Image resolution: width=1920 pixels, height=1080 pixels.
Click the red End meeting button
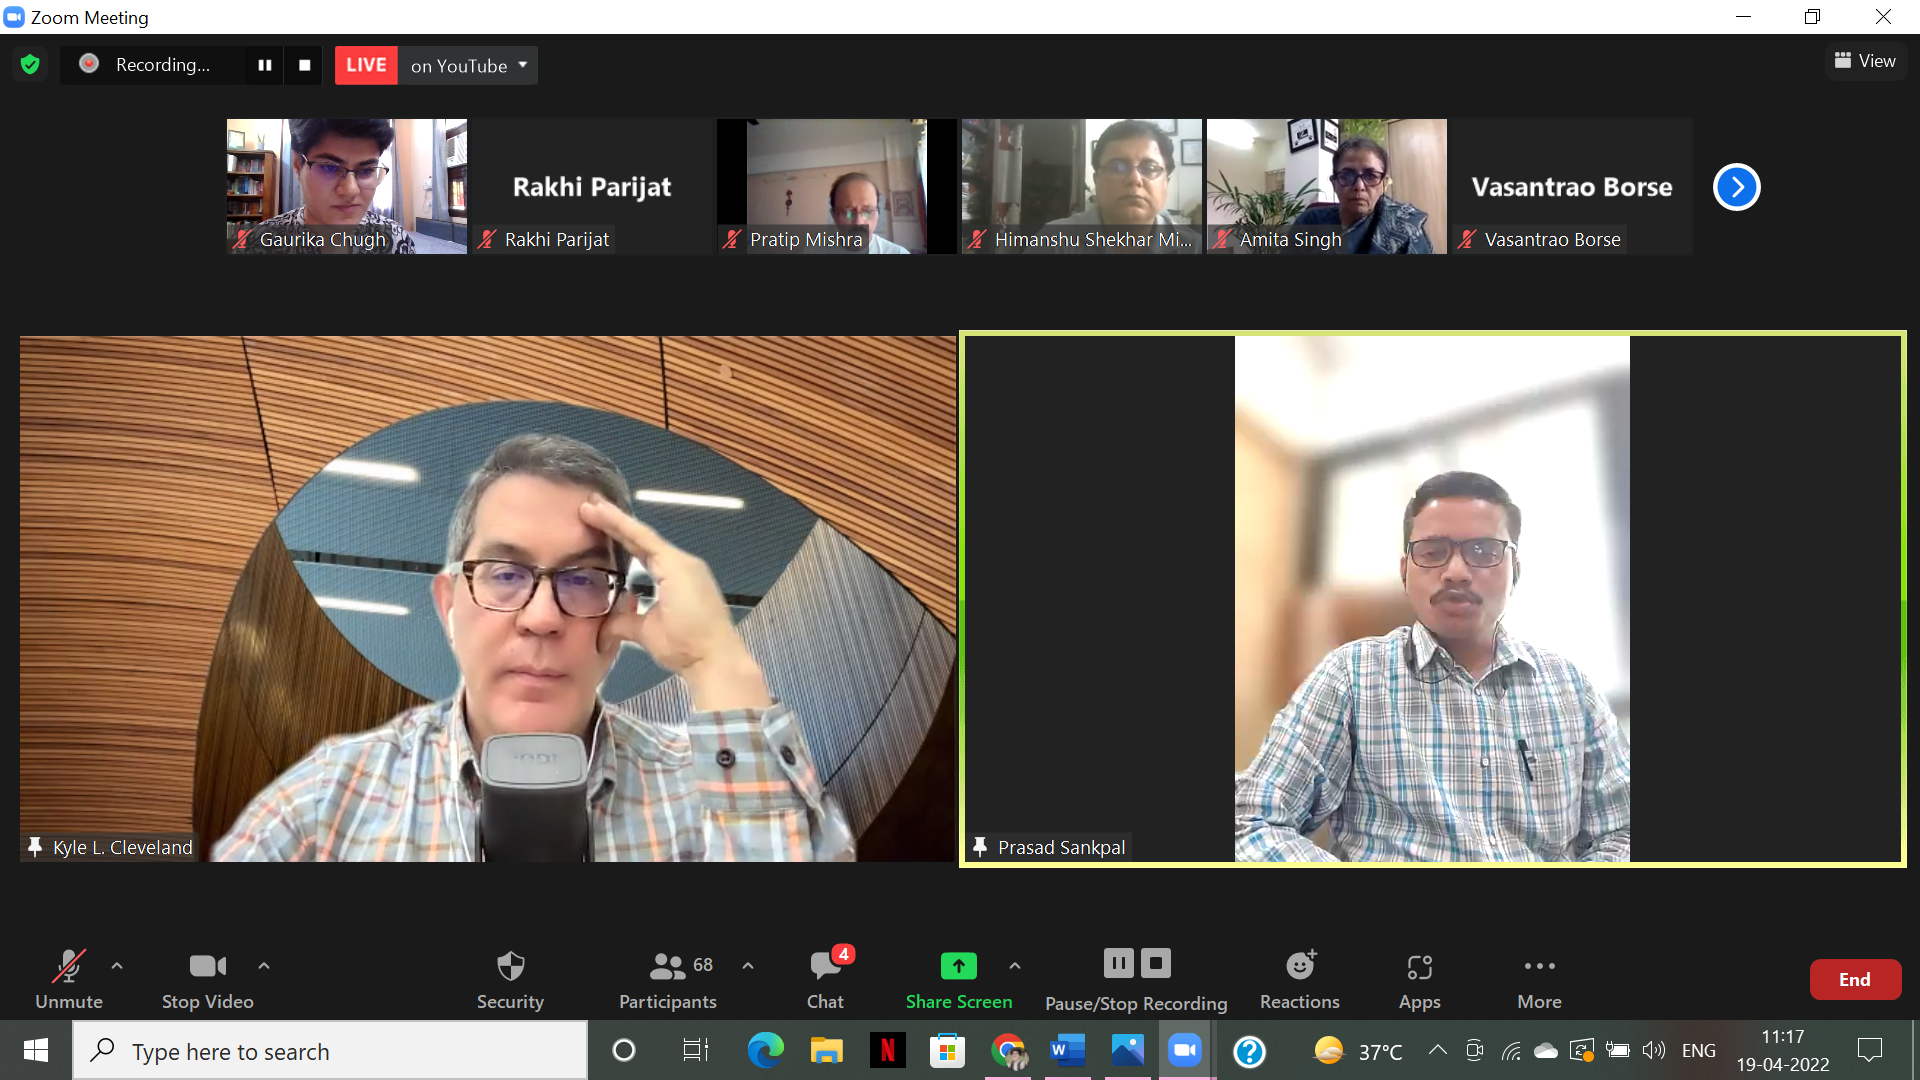1854,980
